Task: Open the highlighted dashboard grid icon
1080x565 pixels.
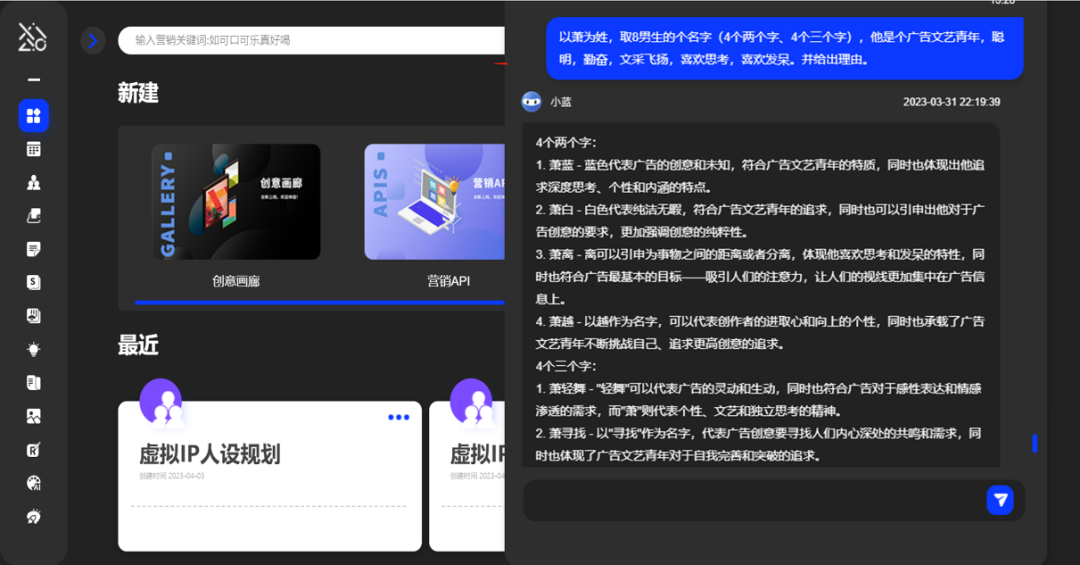Action: tap(34, 116)
